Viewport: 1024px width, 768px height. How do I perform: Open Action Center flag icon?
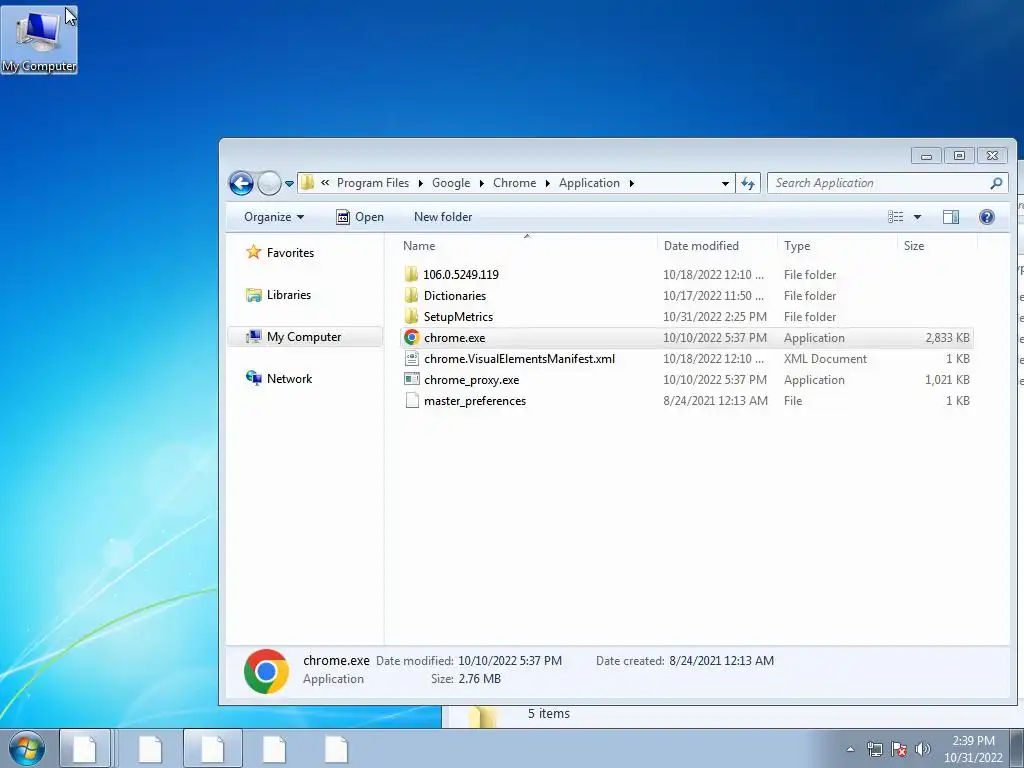[899, 749]
